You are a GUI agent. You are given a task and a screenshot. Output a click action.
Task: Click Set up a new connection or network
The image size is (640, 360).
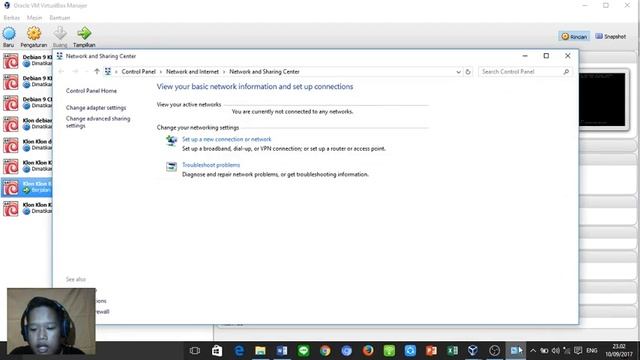(227, 139)
